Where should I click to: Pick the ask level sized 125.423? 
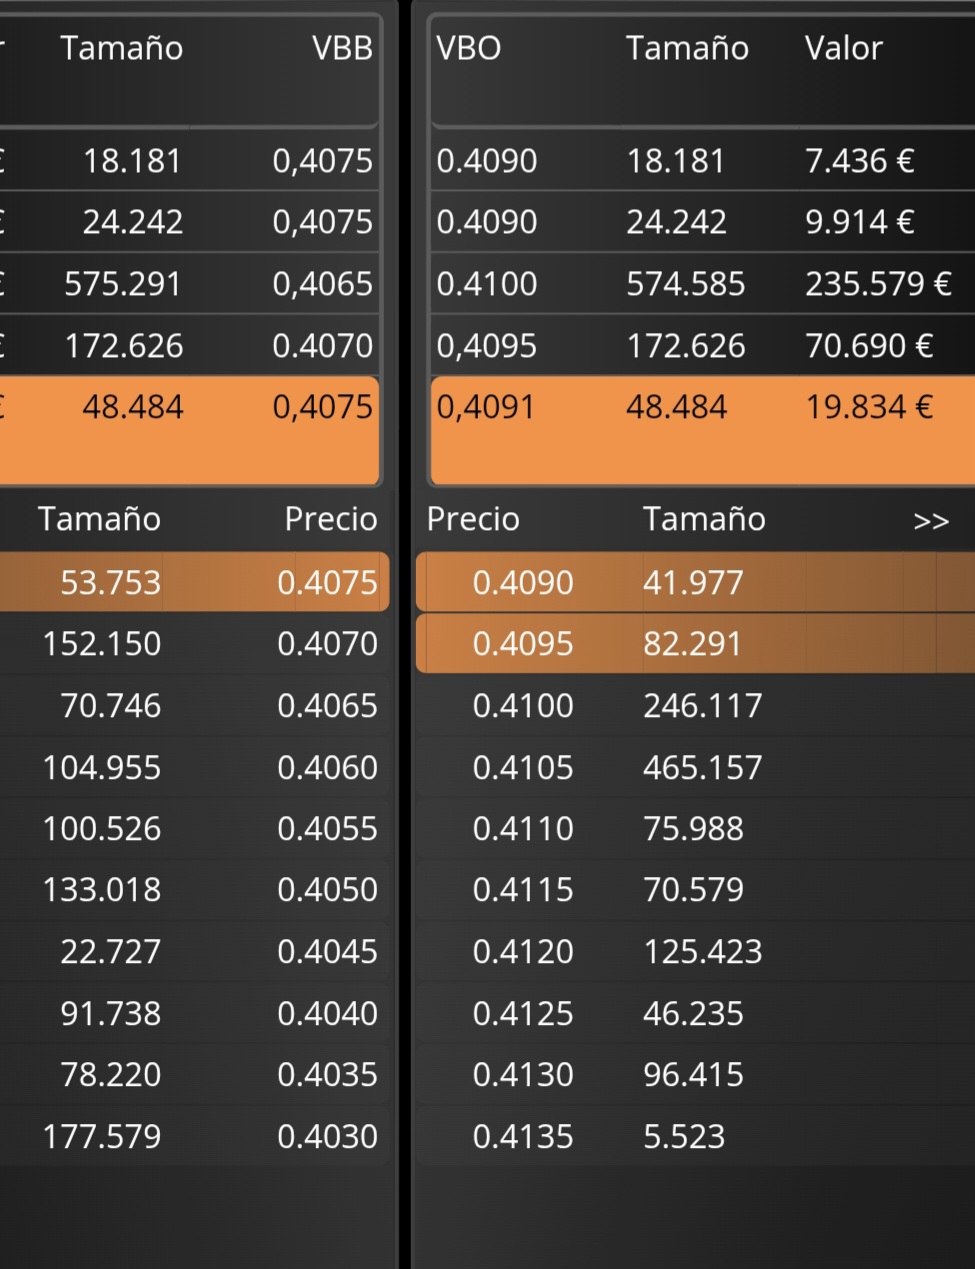tap(702, 951)
